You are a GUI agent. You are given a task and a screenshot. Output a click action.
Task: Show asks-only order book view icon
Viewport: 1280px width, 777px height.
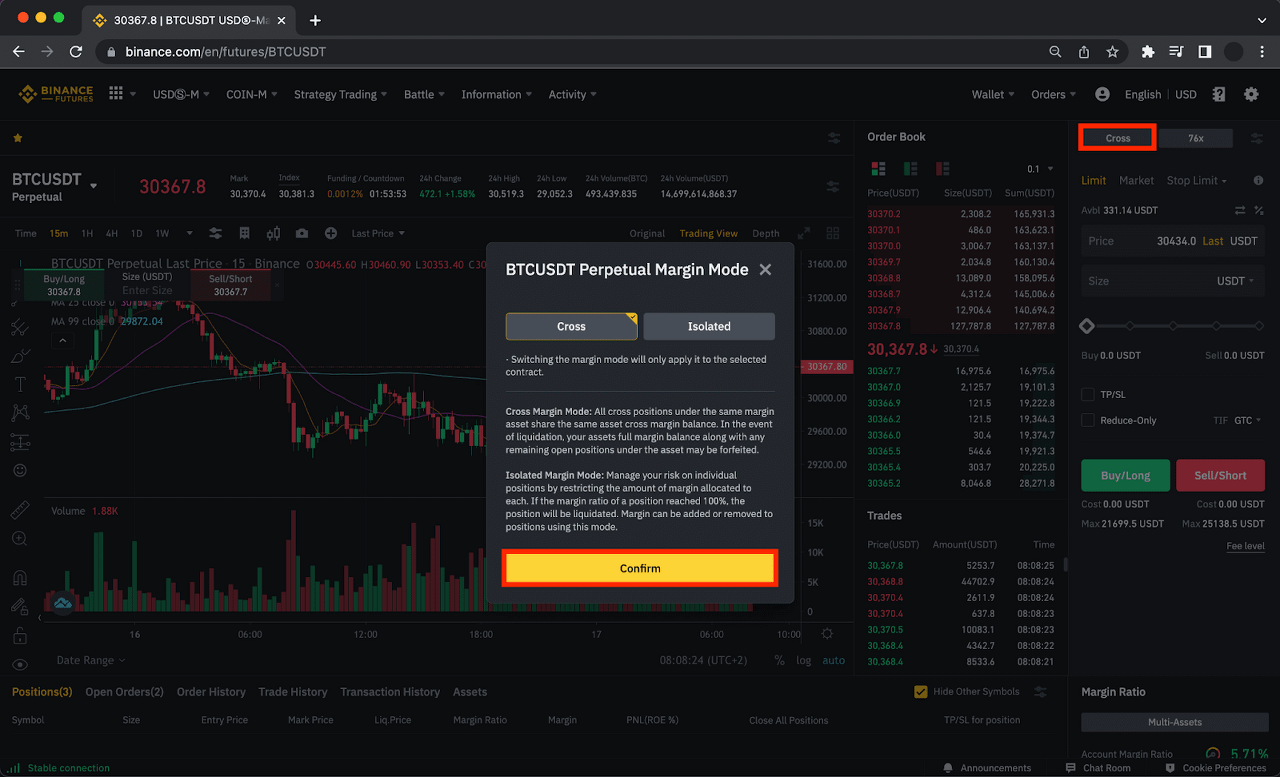click(x=942, y=168)
